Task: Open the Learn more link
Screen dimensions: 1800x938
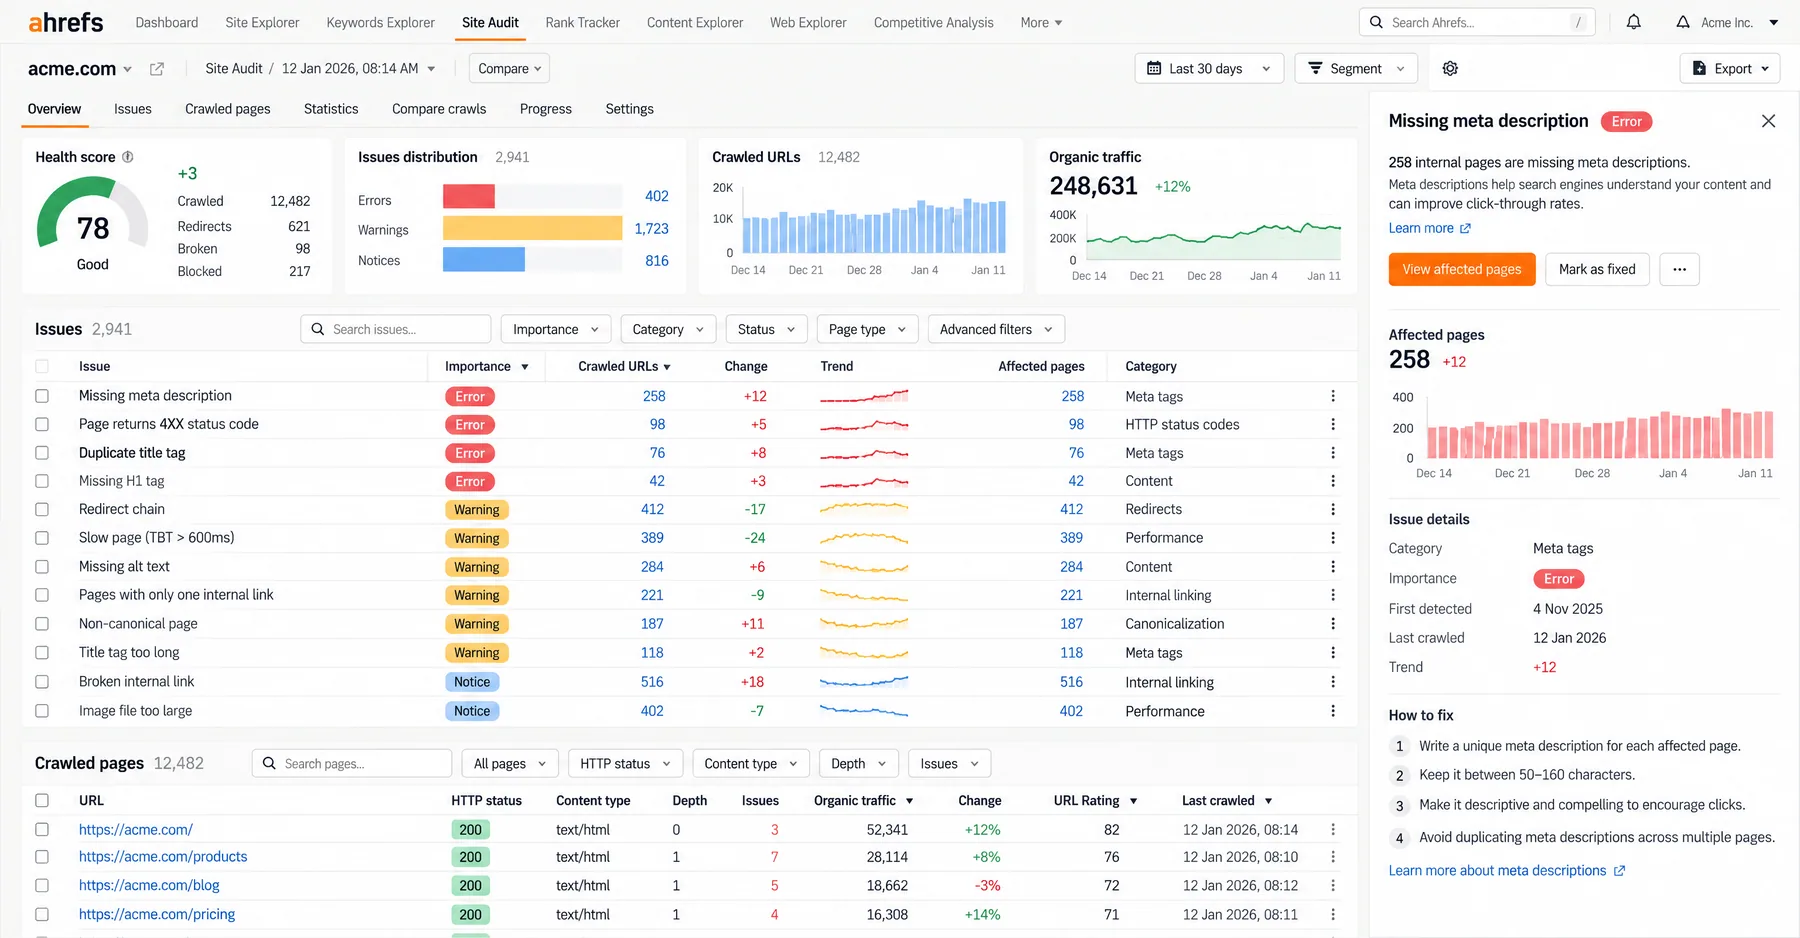Action: tap(1429, 228)
